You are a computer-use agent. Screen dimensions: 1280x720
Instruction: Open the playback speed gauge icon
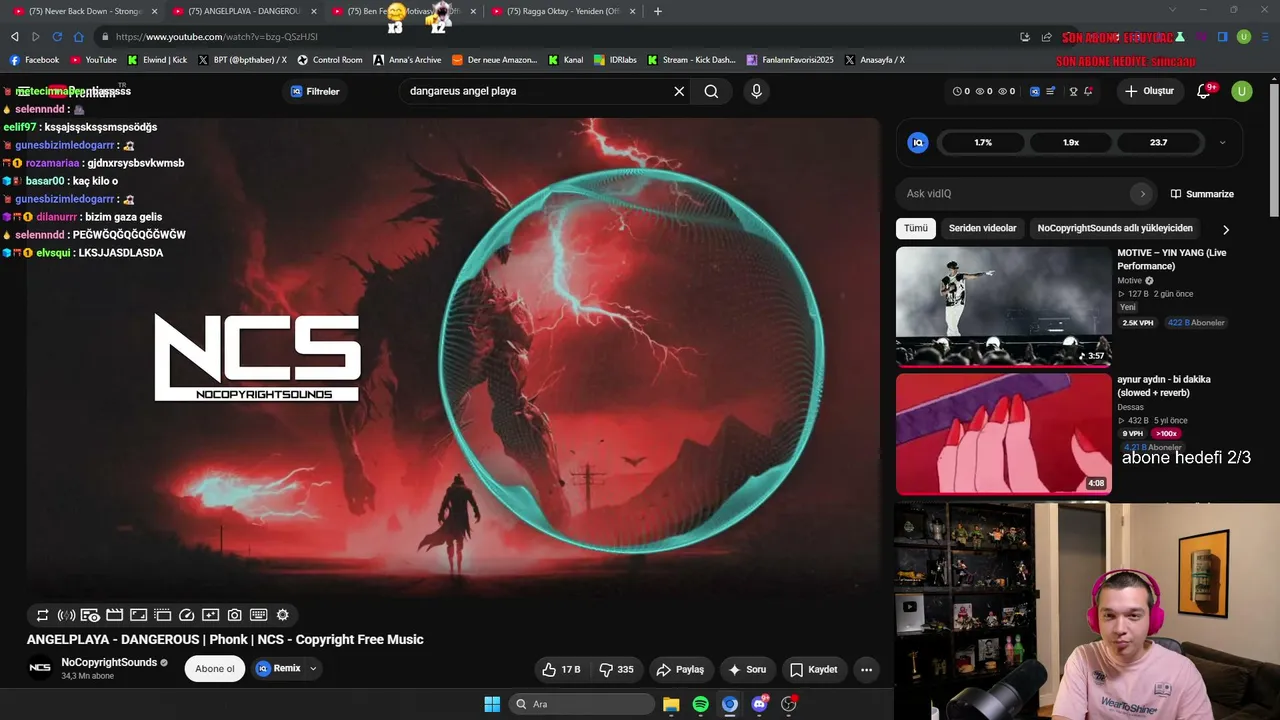(x=186, y=615)
